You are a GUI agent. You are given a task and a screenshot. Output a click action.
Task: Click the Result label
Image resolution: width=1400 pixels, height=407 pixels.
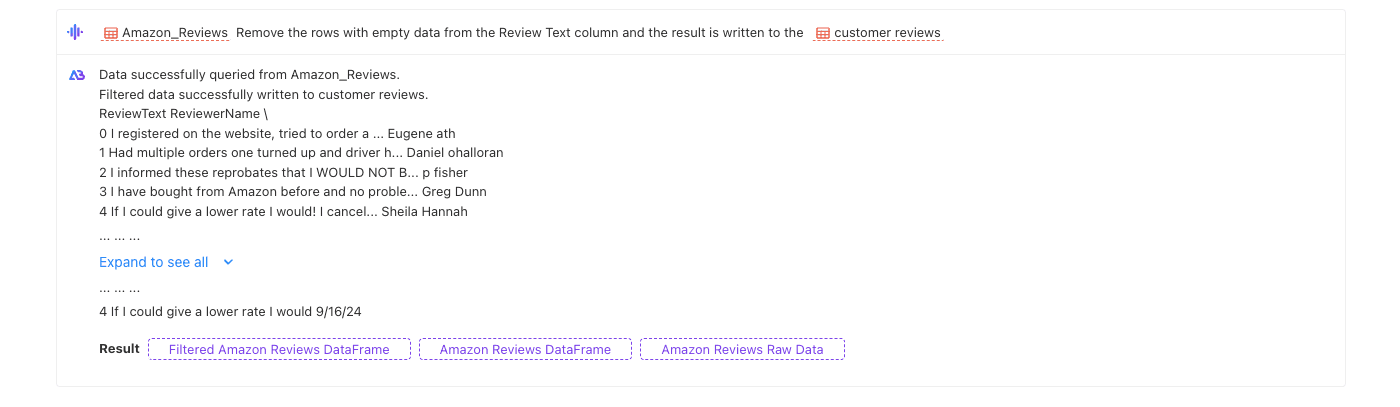pyautogui.click(x=119, y=349)
